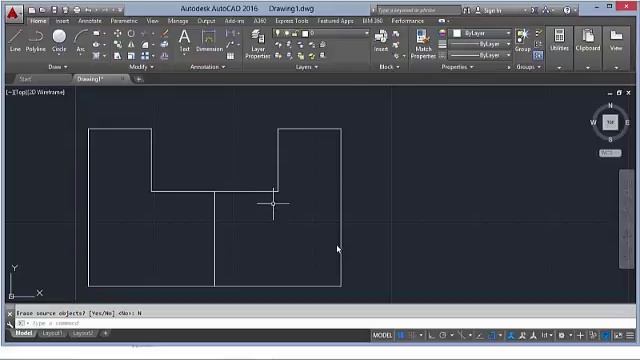Image resolution: width=640 pixels, height=360 pixels.
Task: Insert a Table from Annotation panel
Action: pos(231,56)
